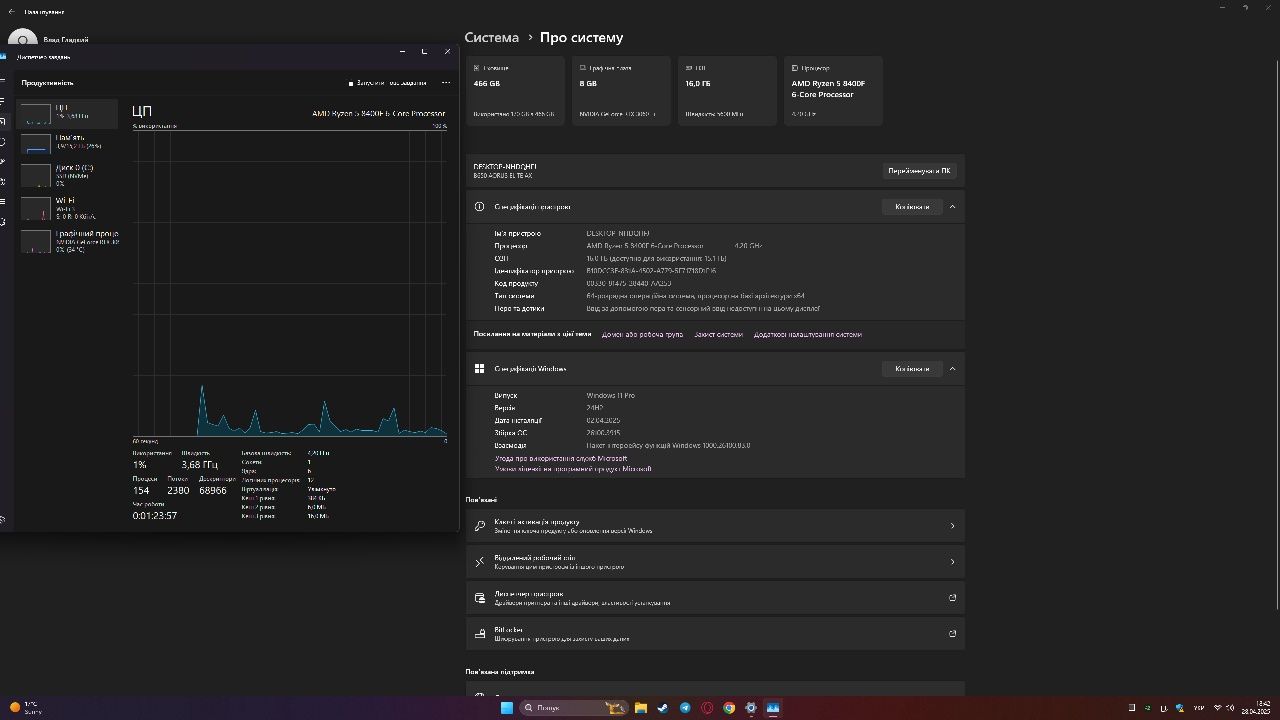Click the uptime value 0:01:23:57
Viewport: 1280px width, 720px height.
pos(155,515)
